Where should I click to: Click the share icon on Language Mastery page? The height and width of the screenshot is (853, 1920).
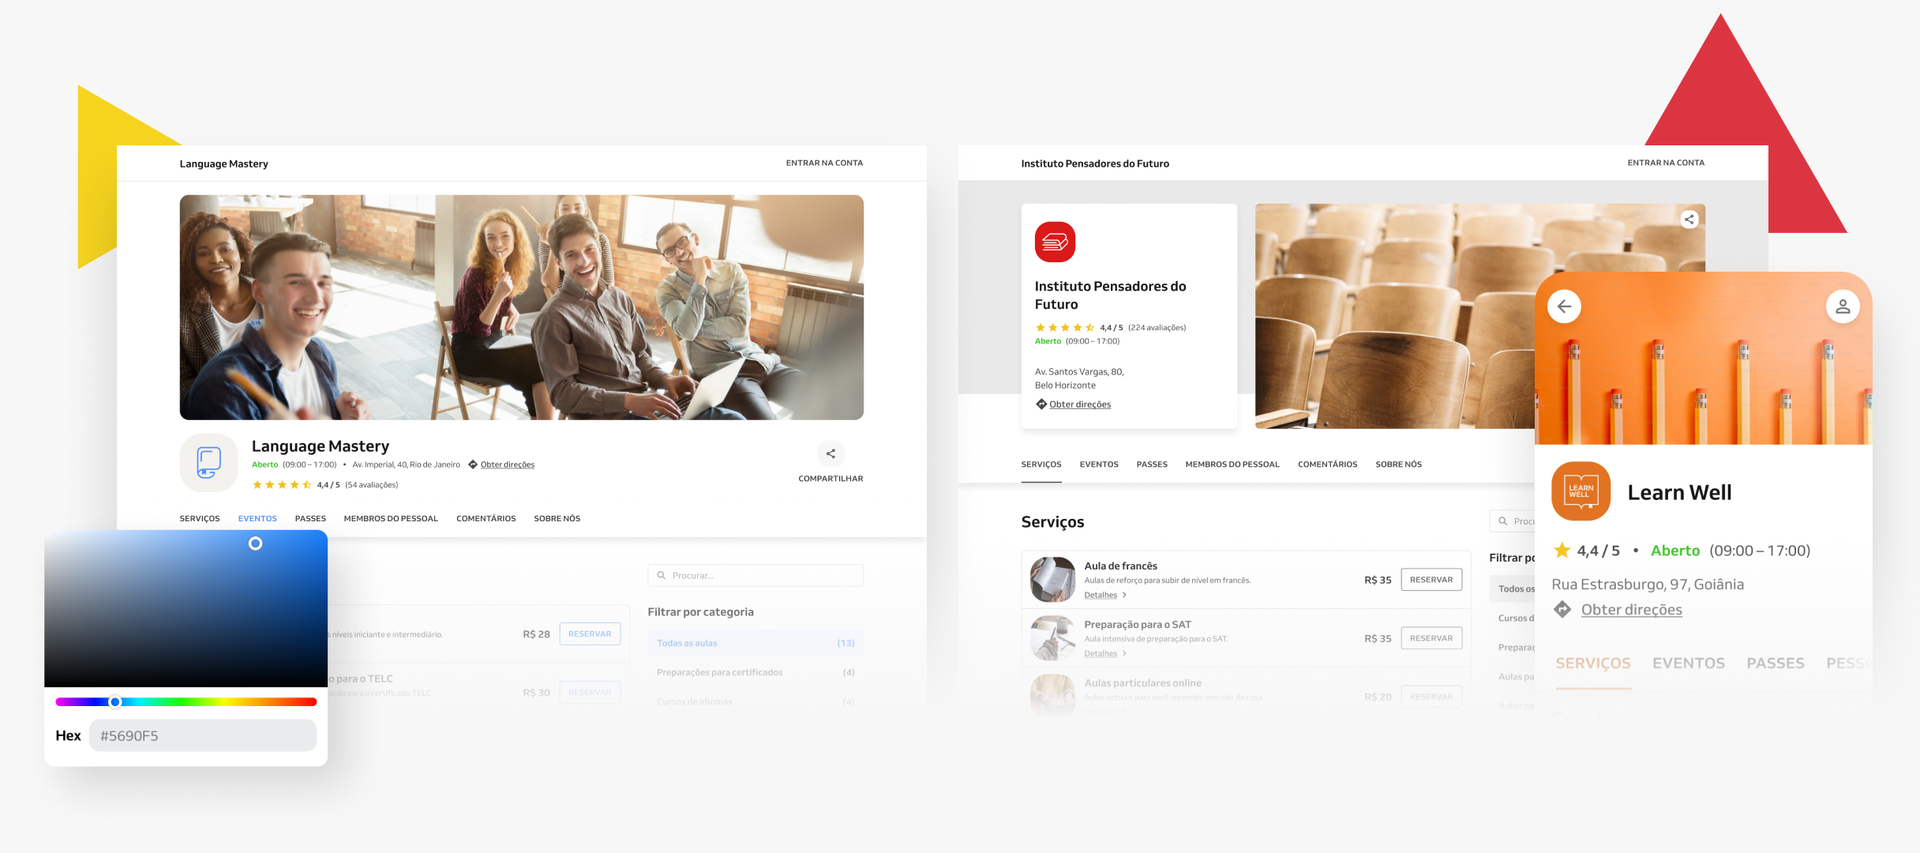pos(830,454)
